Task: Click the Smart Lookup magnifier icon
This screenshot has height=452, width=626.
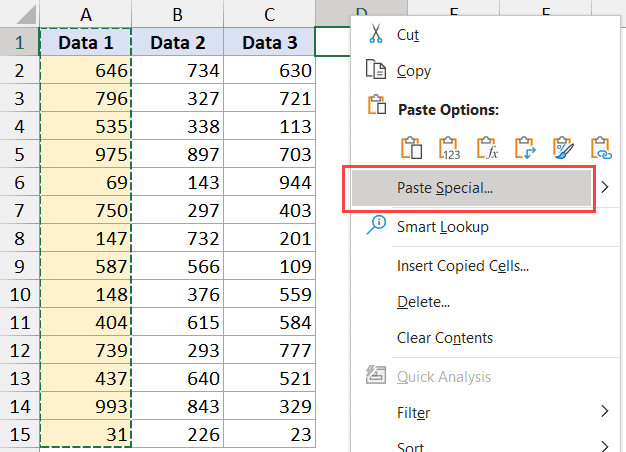Action: [376, 226]
